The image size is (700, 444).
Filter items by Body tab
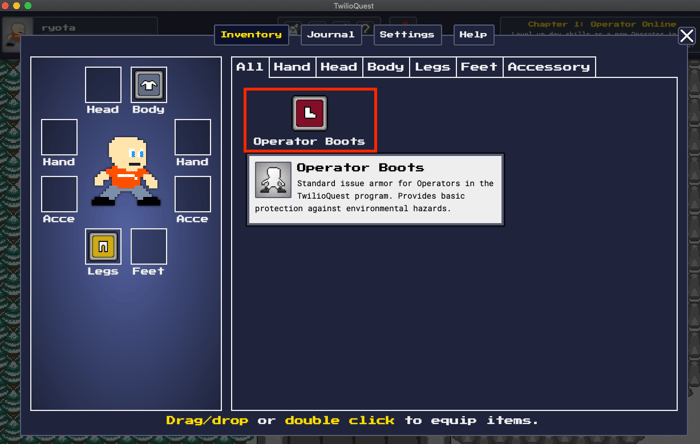point(386,67)
